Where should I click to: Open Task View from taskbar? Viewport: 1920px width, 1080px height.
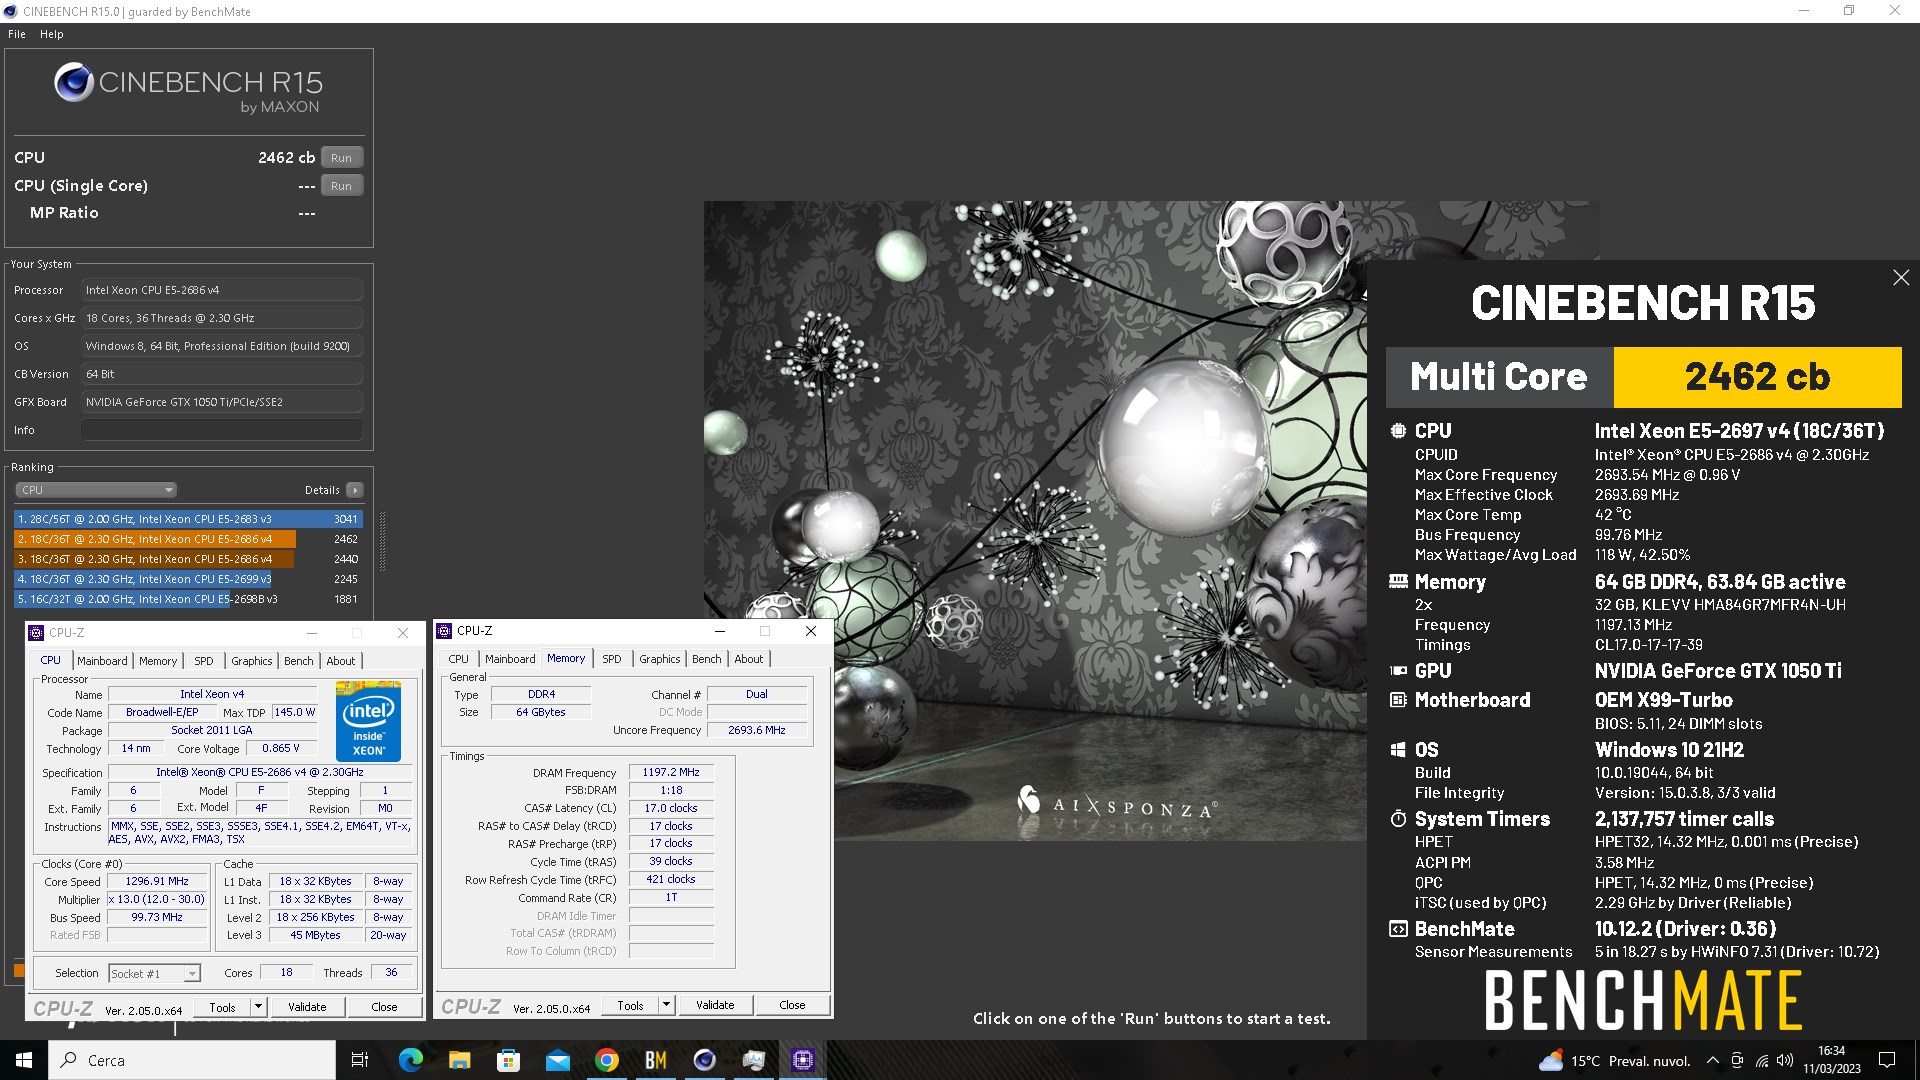(x=360, y=1060)
